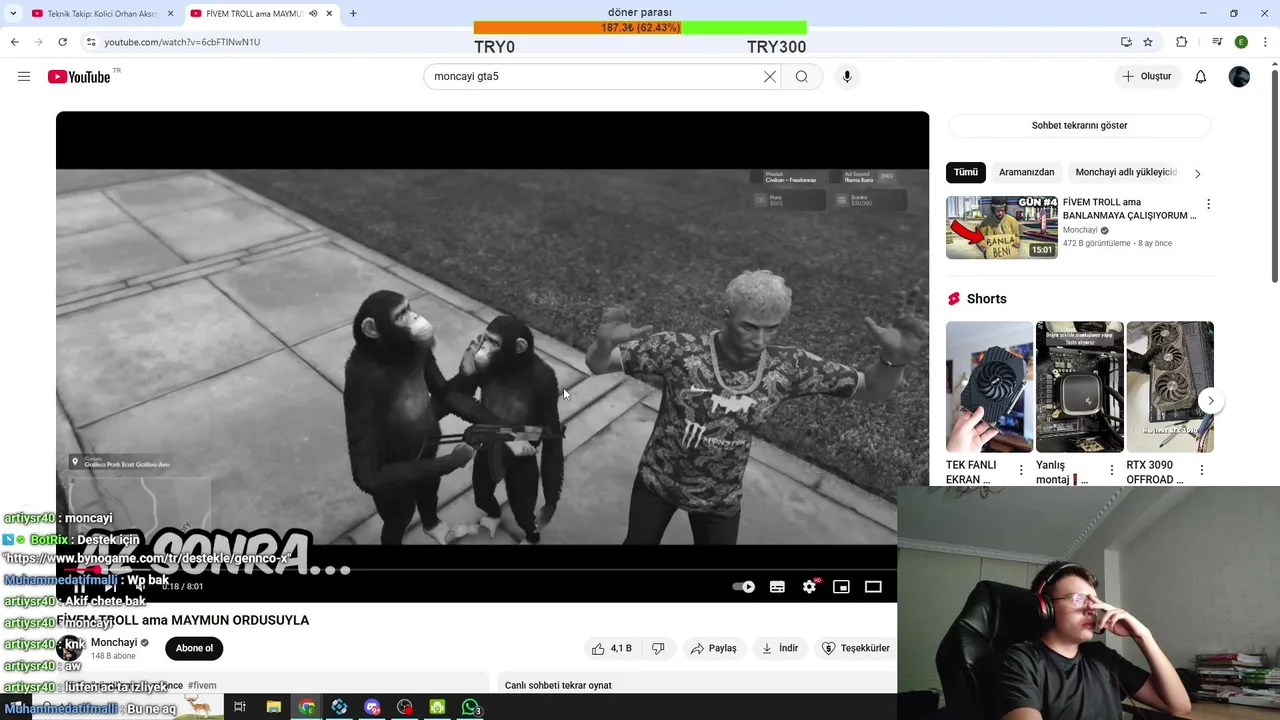This screenshot has width=1280, height=720.
Task: Open the Monchayi channel name link
Action: point(114,642)
